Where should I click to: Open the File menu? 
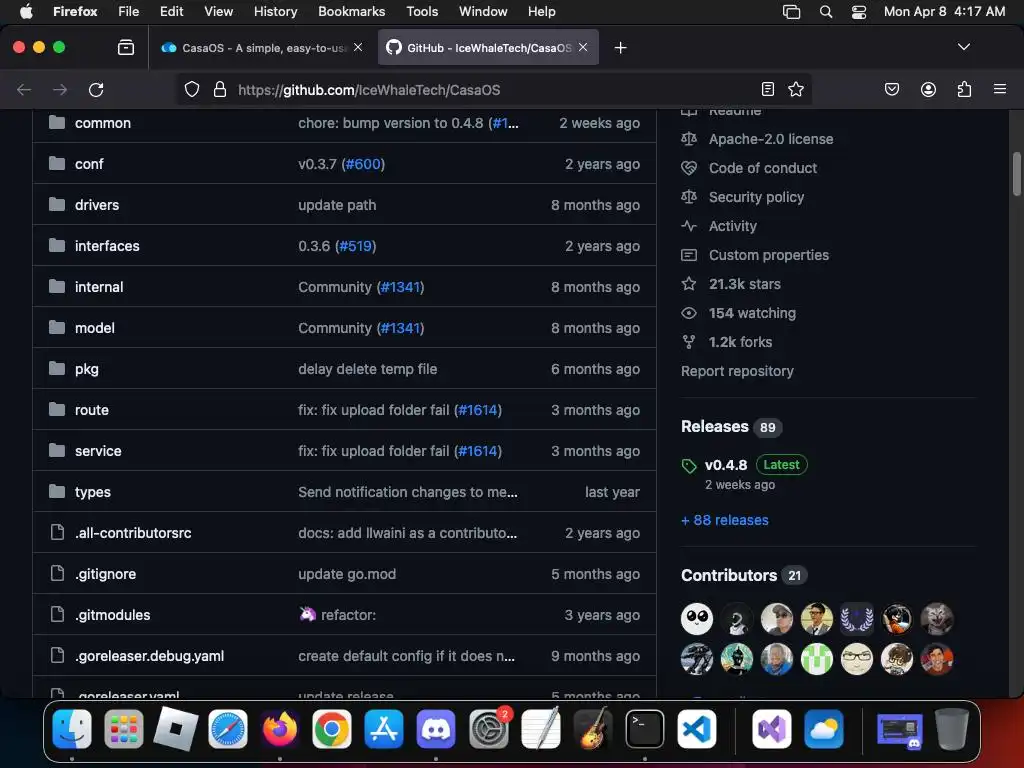pos(129,12)
